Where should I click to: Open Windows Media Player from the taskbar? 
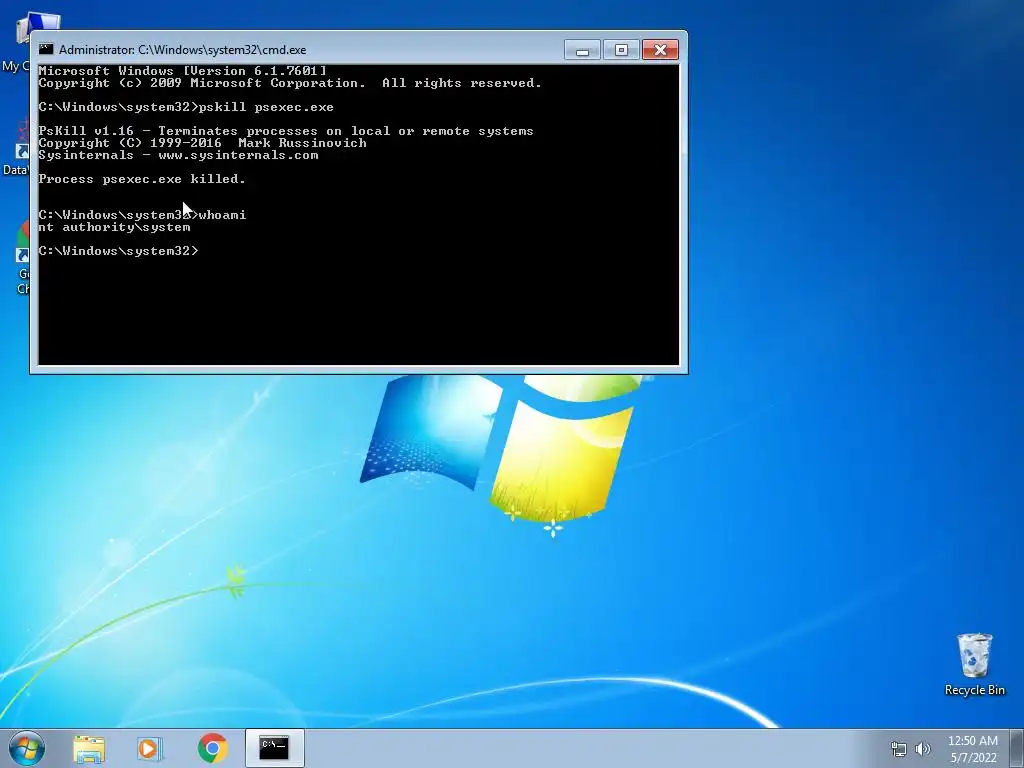[150, 748]
